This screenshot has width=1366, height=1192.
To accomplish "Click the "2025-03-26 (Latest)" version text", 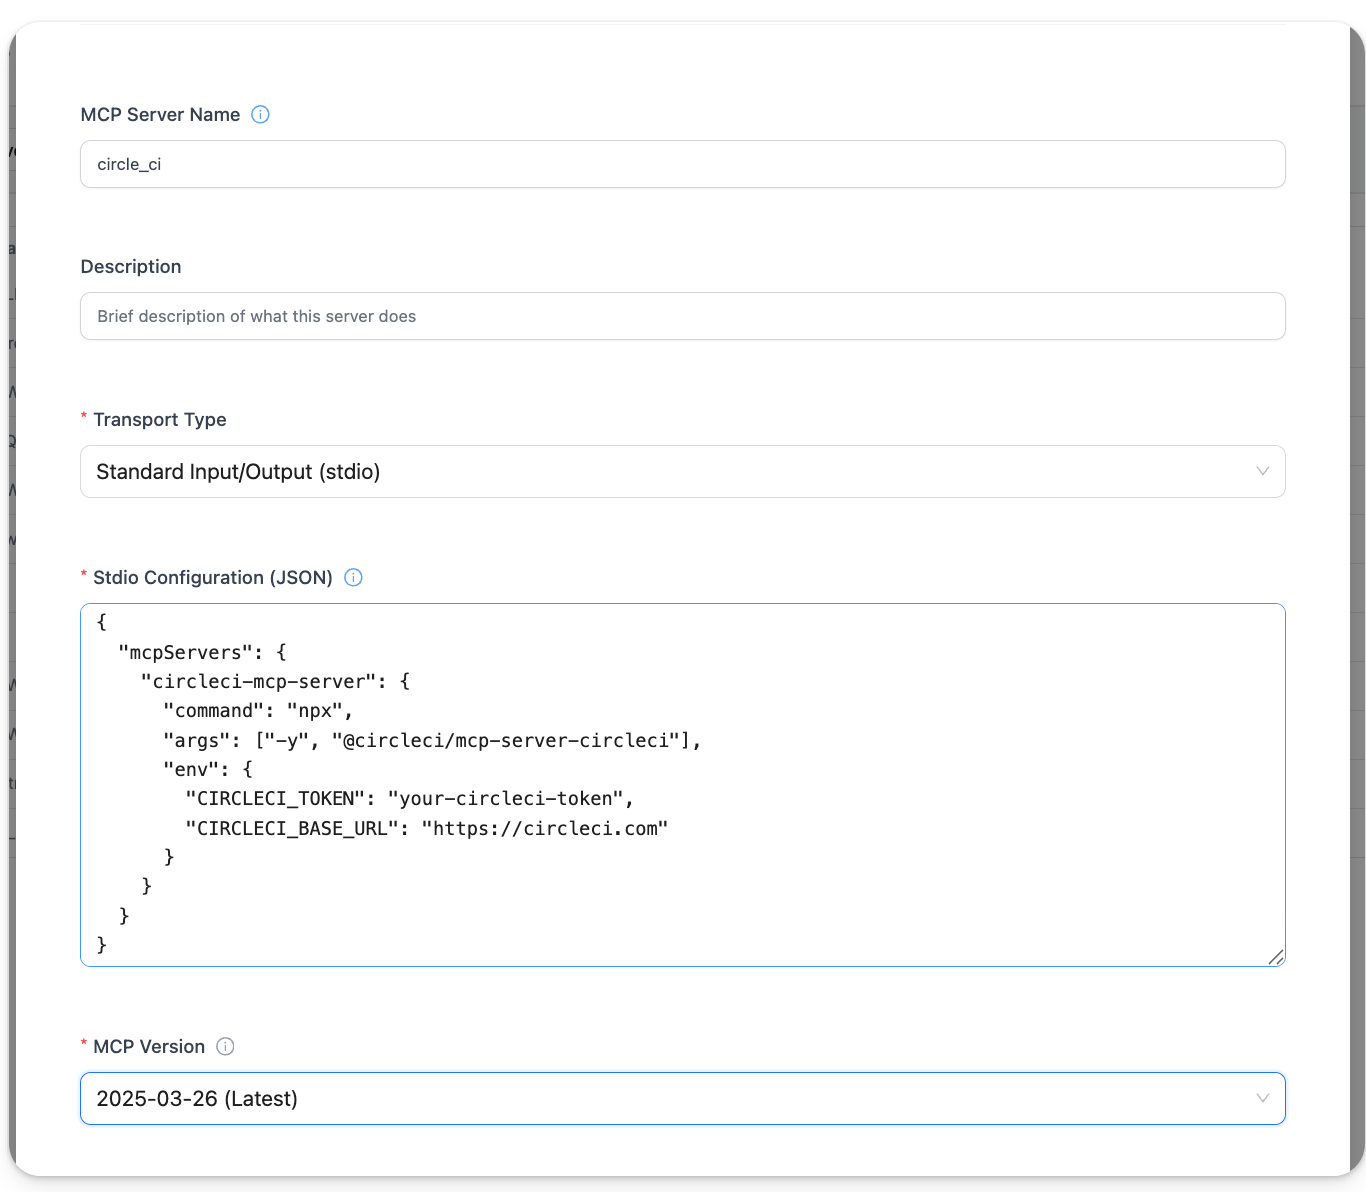I will click(196, 1098).
